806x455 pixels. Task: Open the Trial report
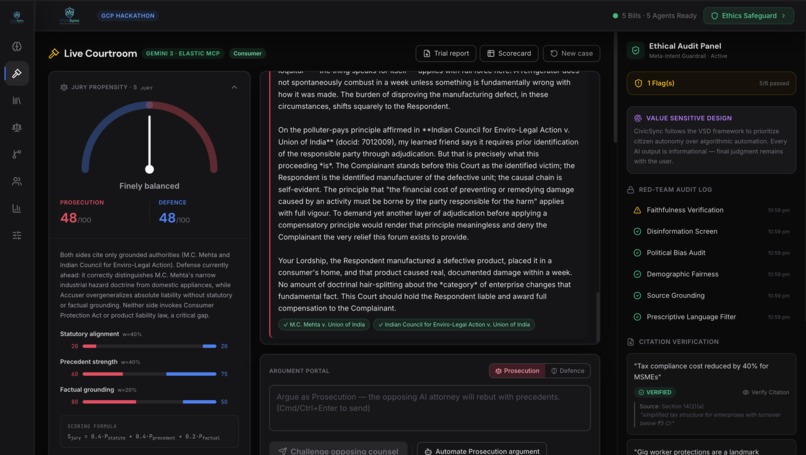coord(446,53)
